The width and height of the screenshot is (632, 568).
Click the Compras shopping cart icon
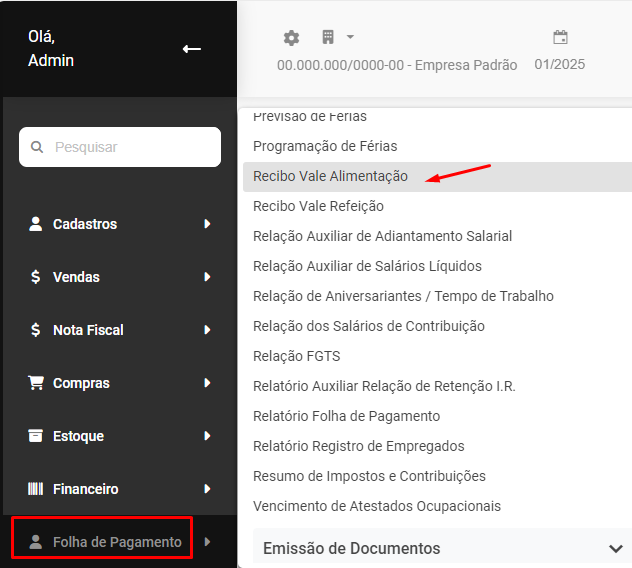(36, 383)
